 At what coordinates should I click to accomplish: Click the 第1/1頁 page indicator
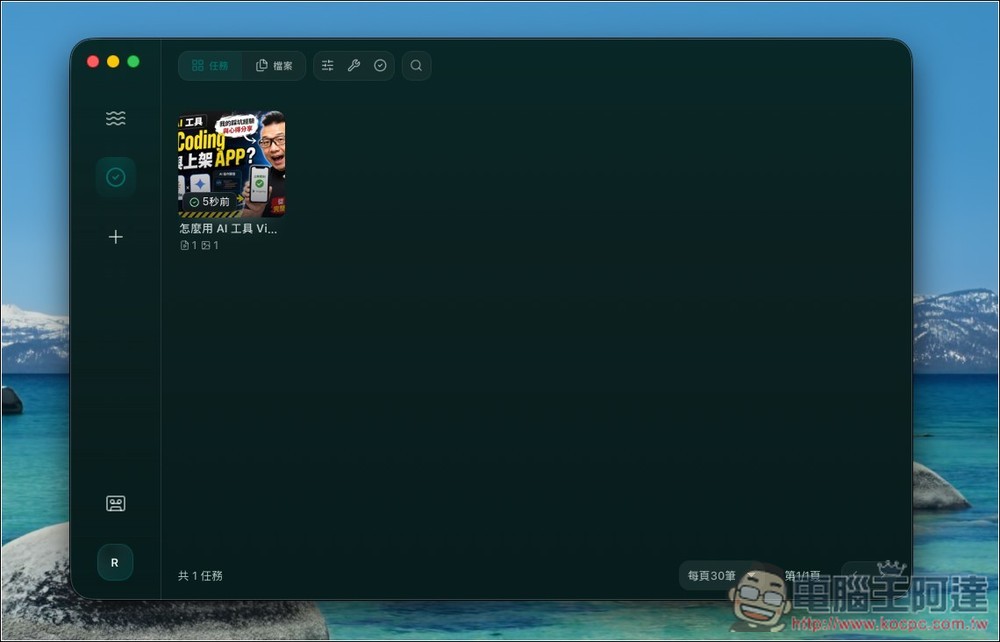click(x=802, y=576)
